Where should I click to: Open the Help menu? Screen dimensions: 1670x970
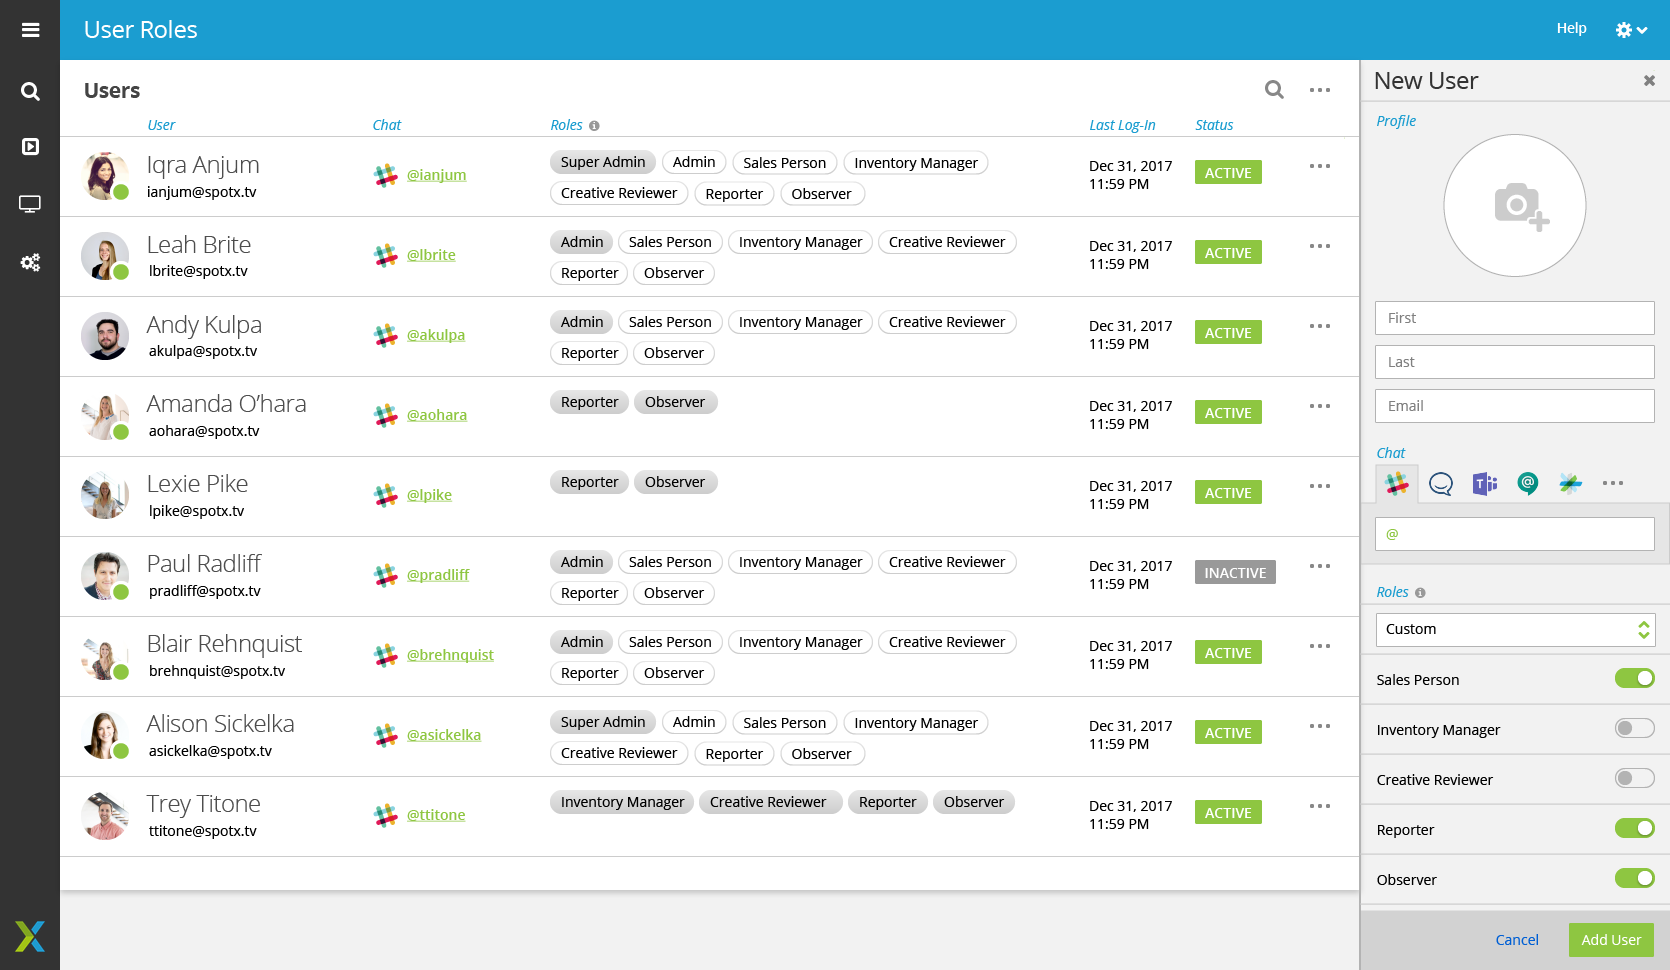(1570, 28)
